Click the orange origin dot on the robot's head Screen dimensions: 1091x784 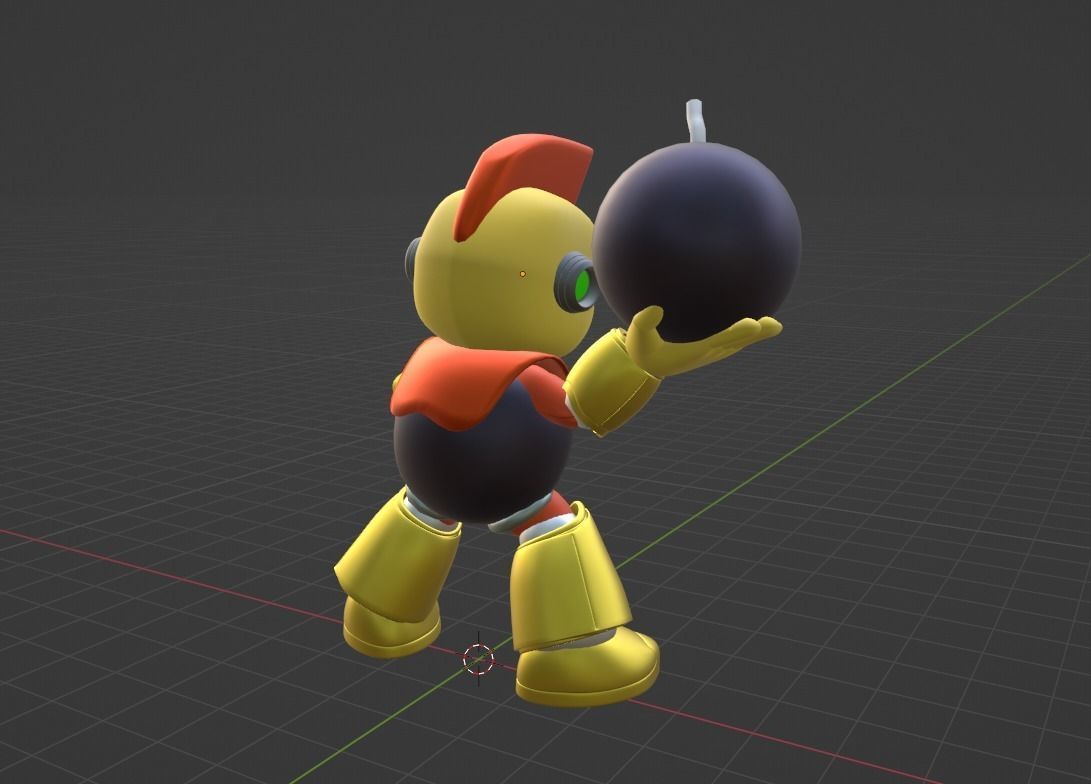pyautogui.click(x=523, y=274)
